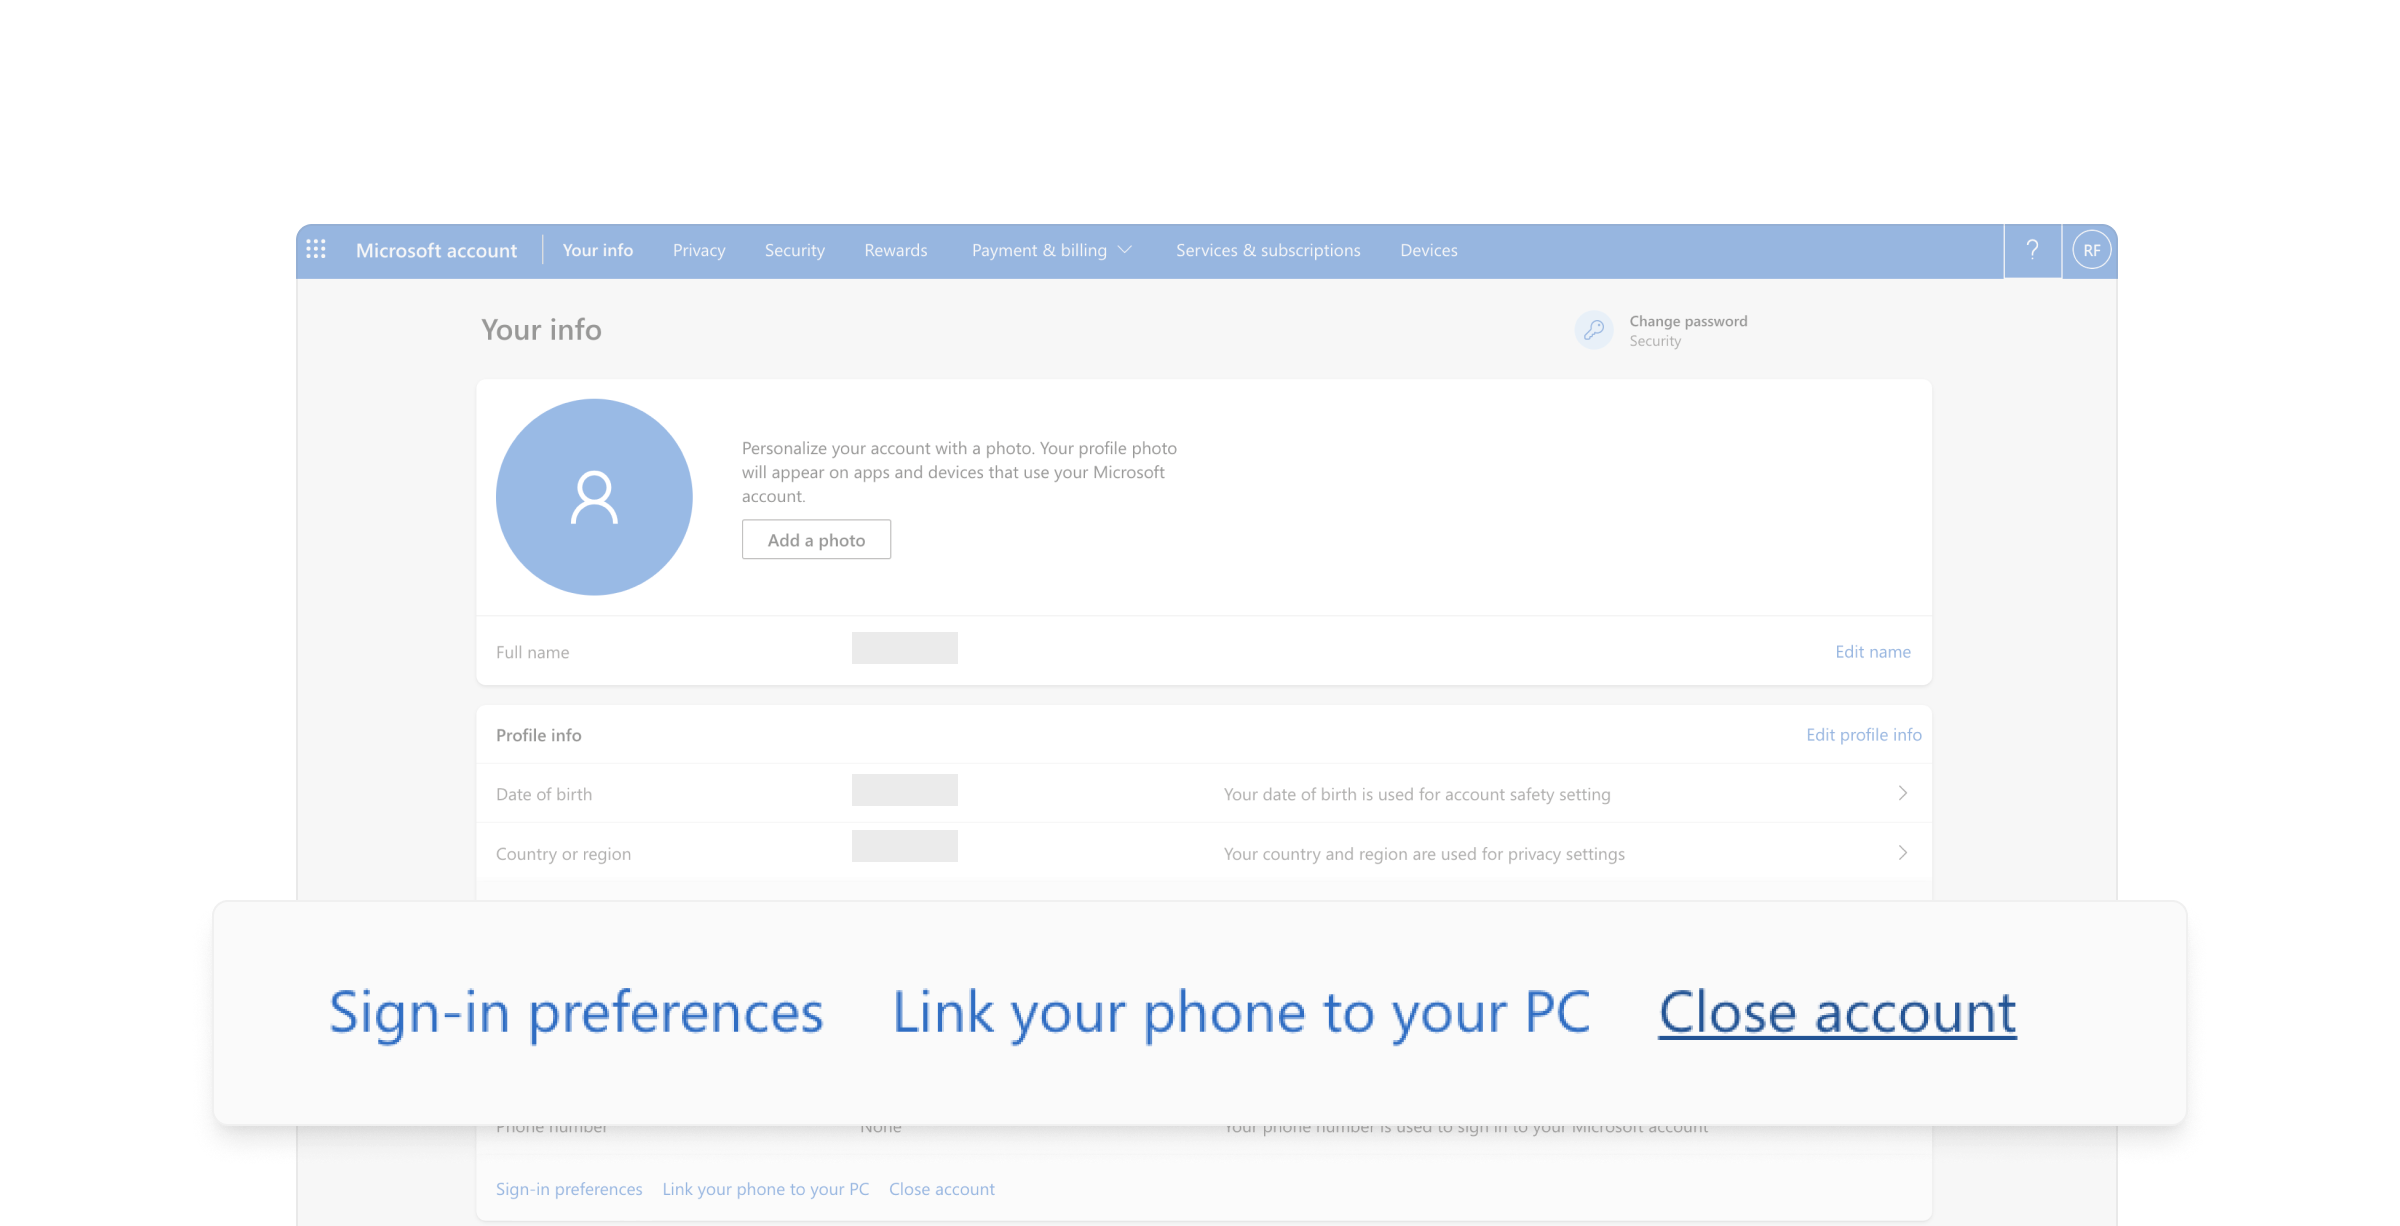Open the app launcher waffle icon
Screen dimensions: 2400x1226
point(316,250)
